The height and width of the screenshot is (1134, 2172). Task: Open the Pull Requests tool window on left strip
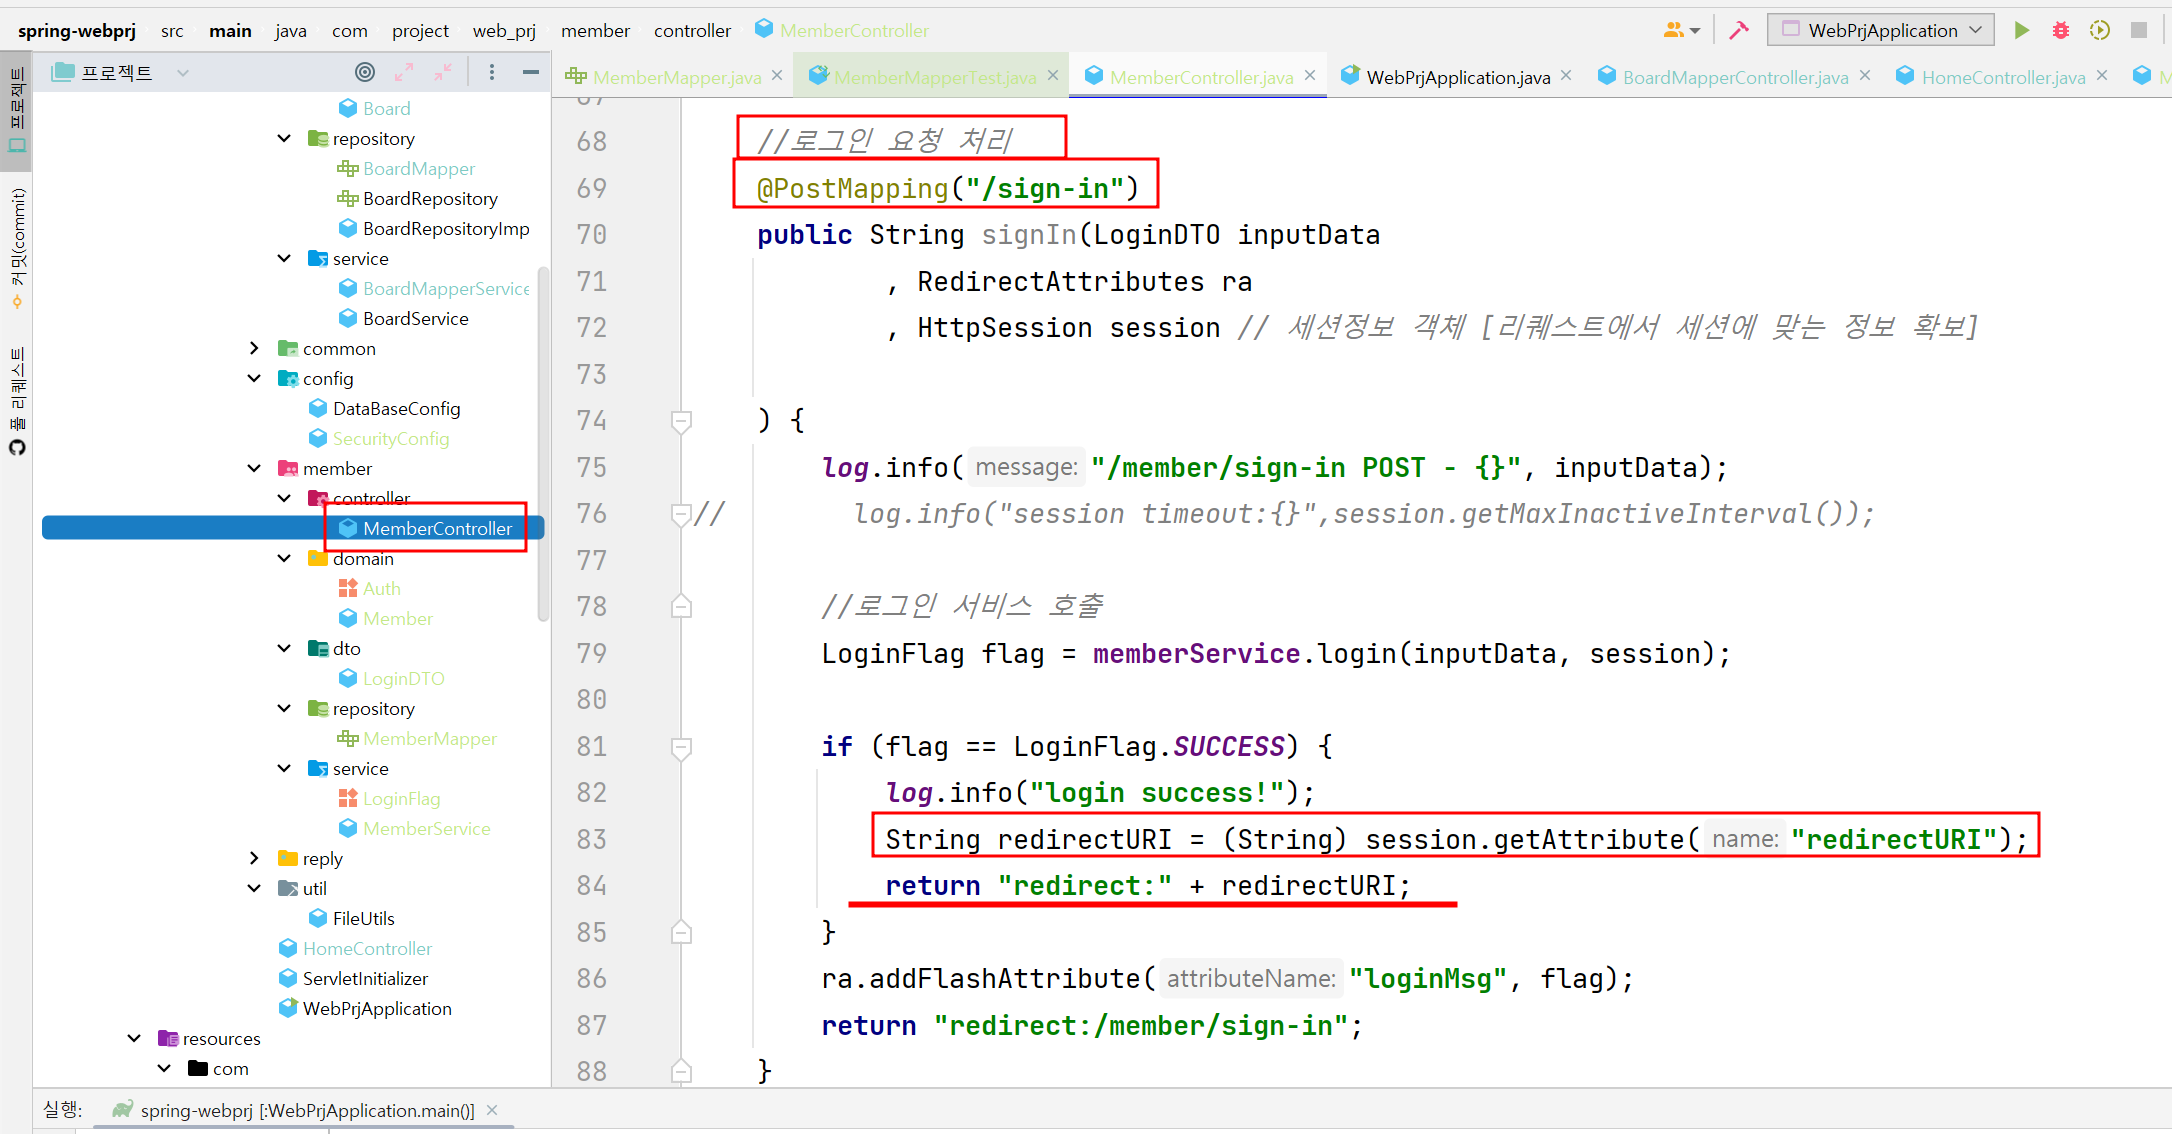[17, 400]
